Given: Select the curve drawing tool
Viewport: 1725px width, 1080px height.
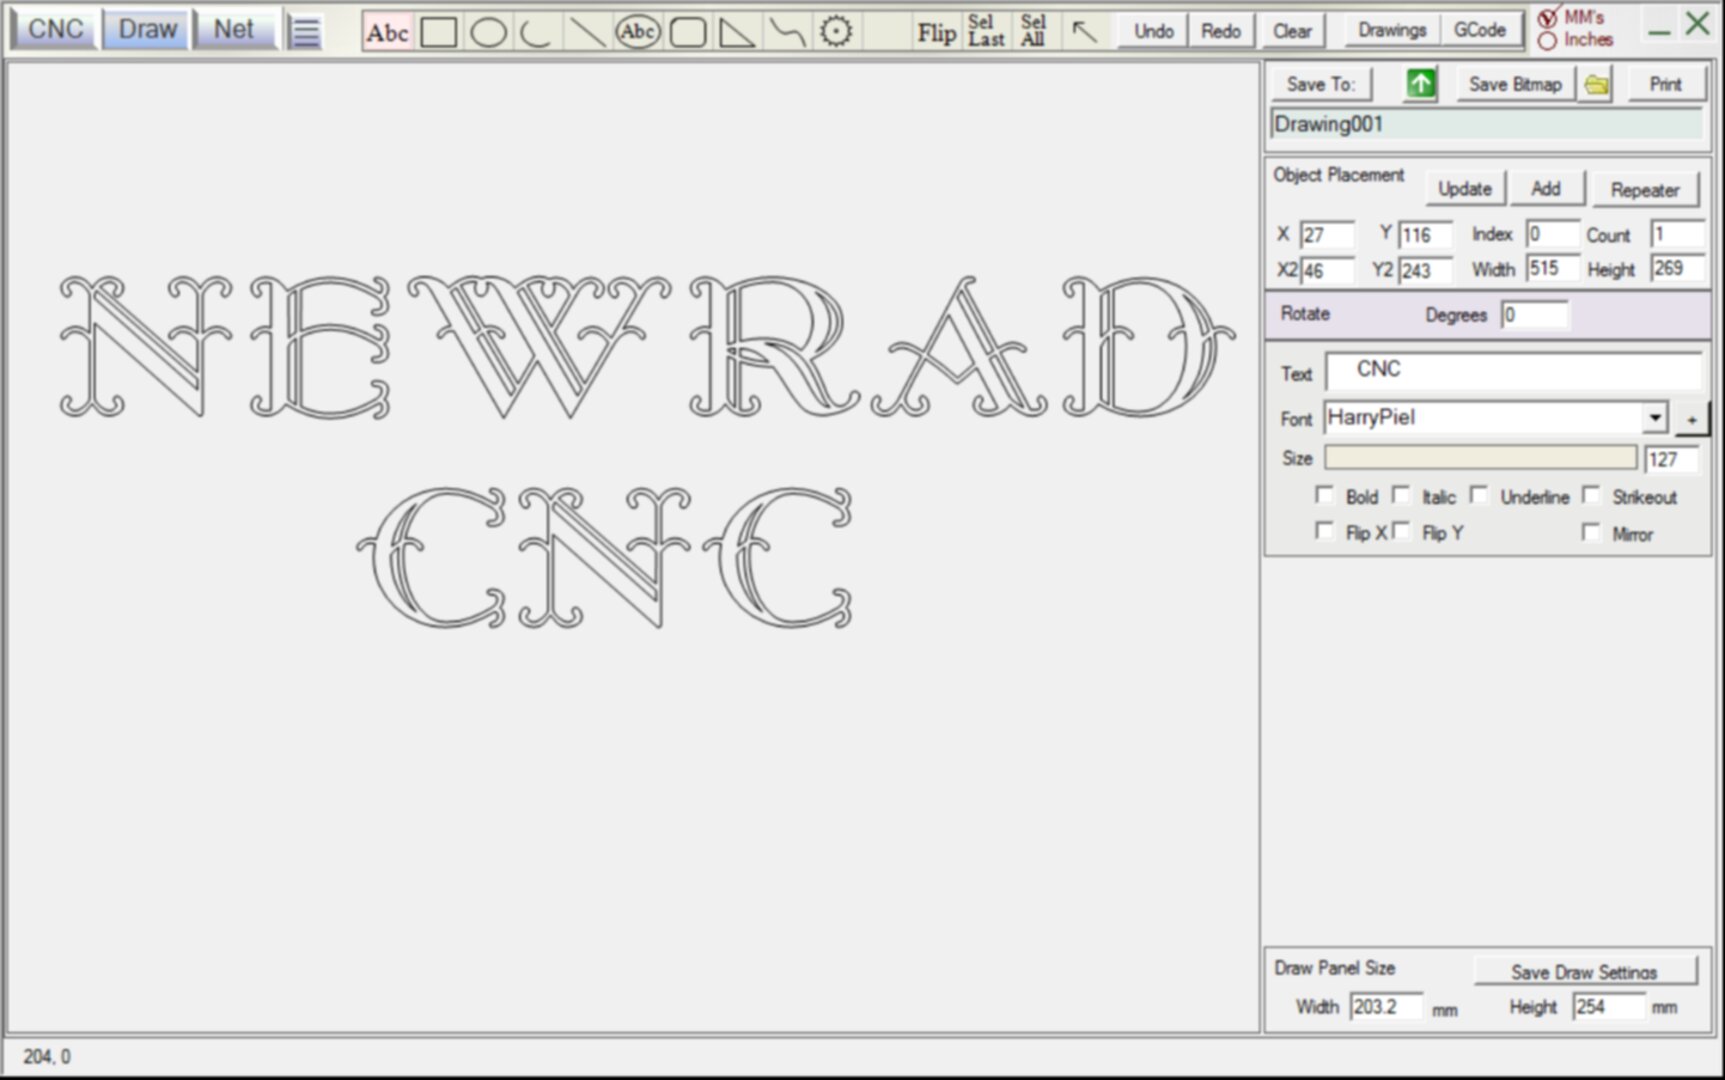Looking at the screenshot, I should (787, 33).
